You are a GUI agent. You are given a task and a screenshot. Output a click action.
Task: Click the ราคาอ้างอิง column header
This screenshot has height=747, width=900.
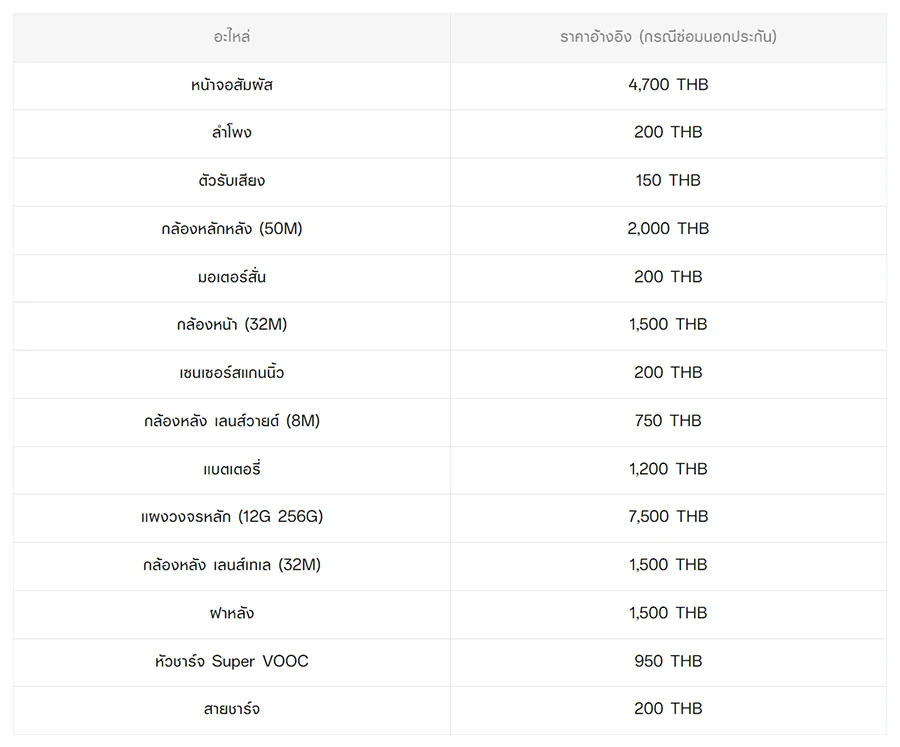pyautogui.click(x=668, y=37)
